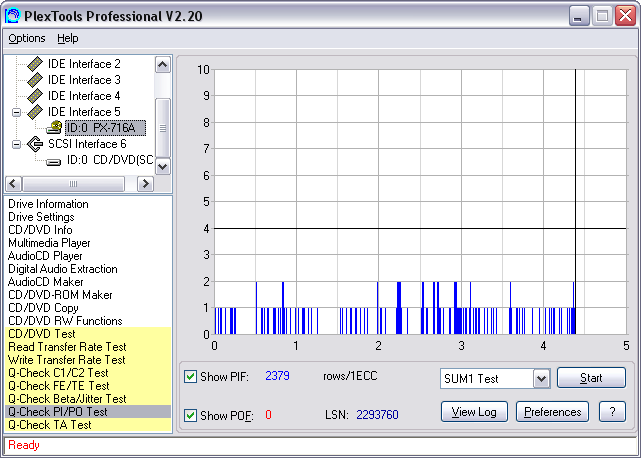Click the IDE Interface 2 chip icon
The image size is (641, 458).
[35, 64]
